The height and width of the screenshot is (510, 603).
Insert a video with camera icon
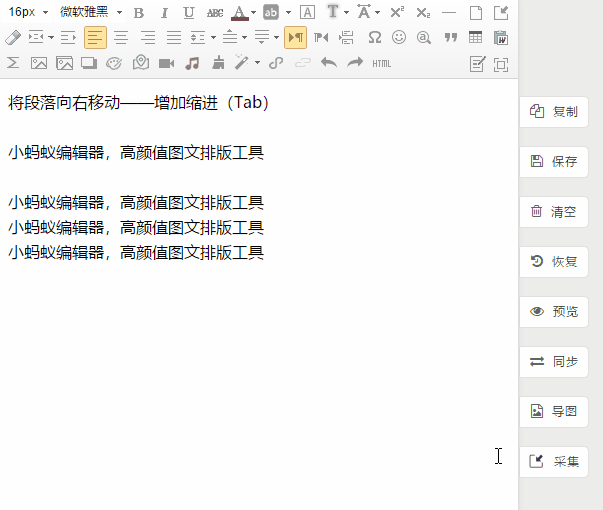tap(166, 63)
